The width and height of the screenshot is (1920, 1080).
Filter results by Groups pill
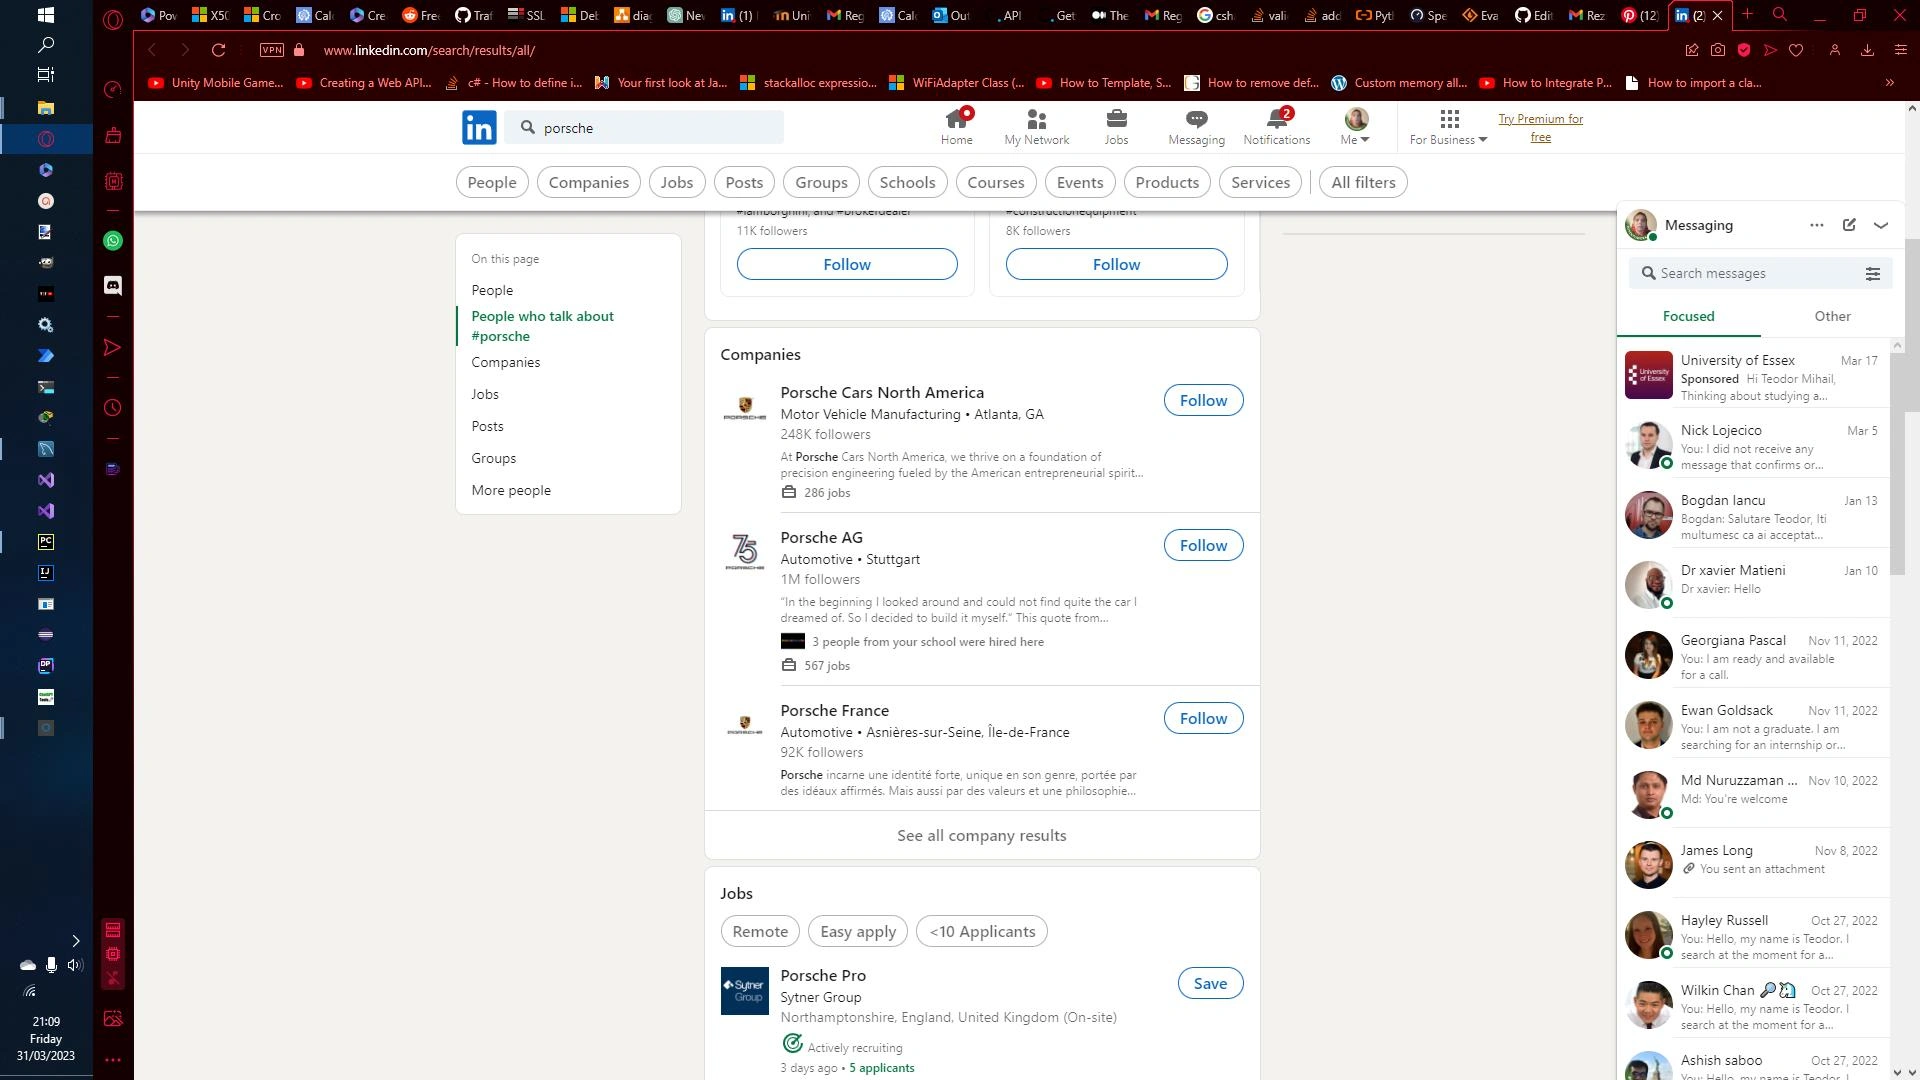[x=822, y=182]
